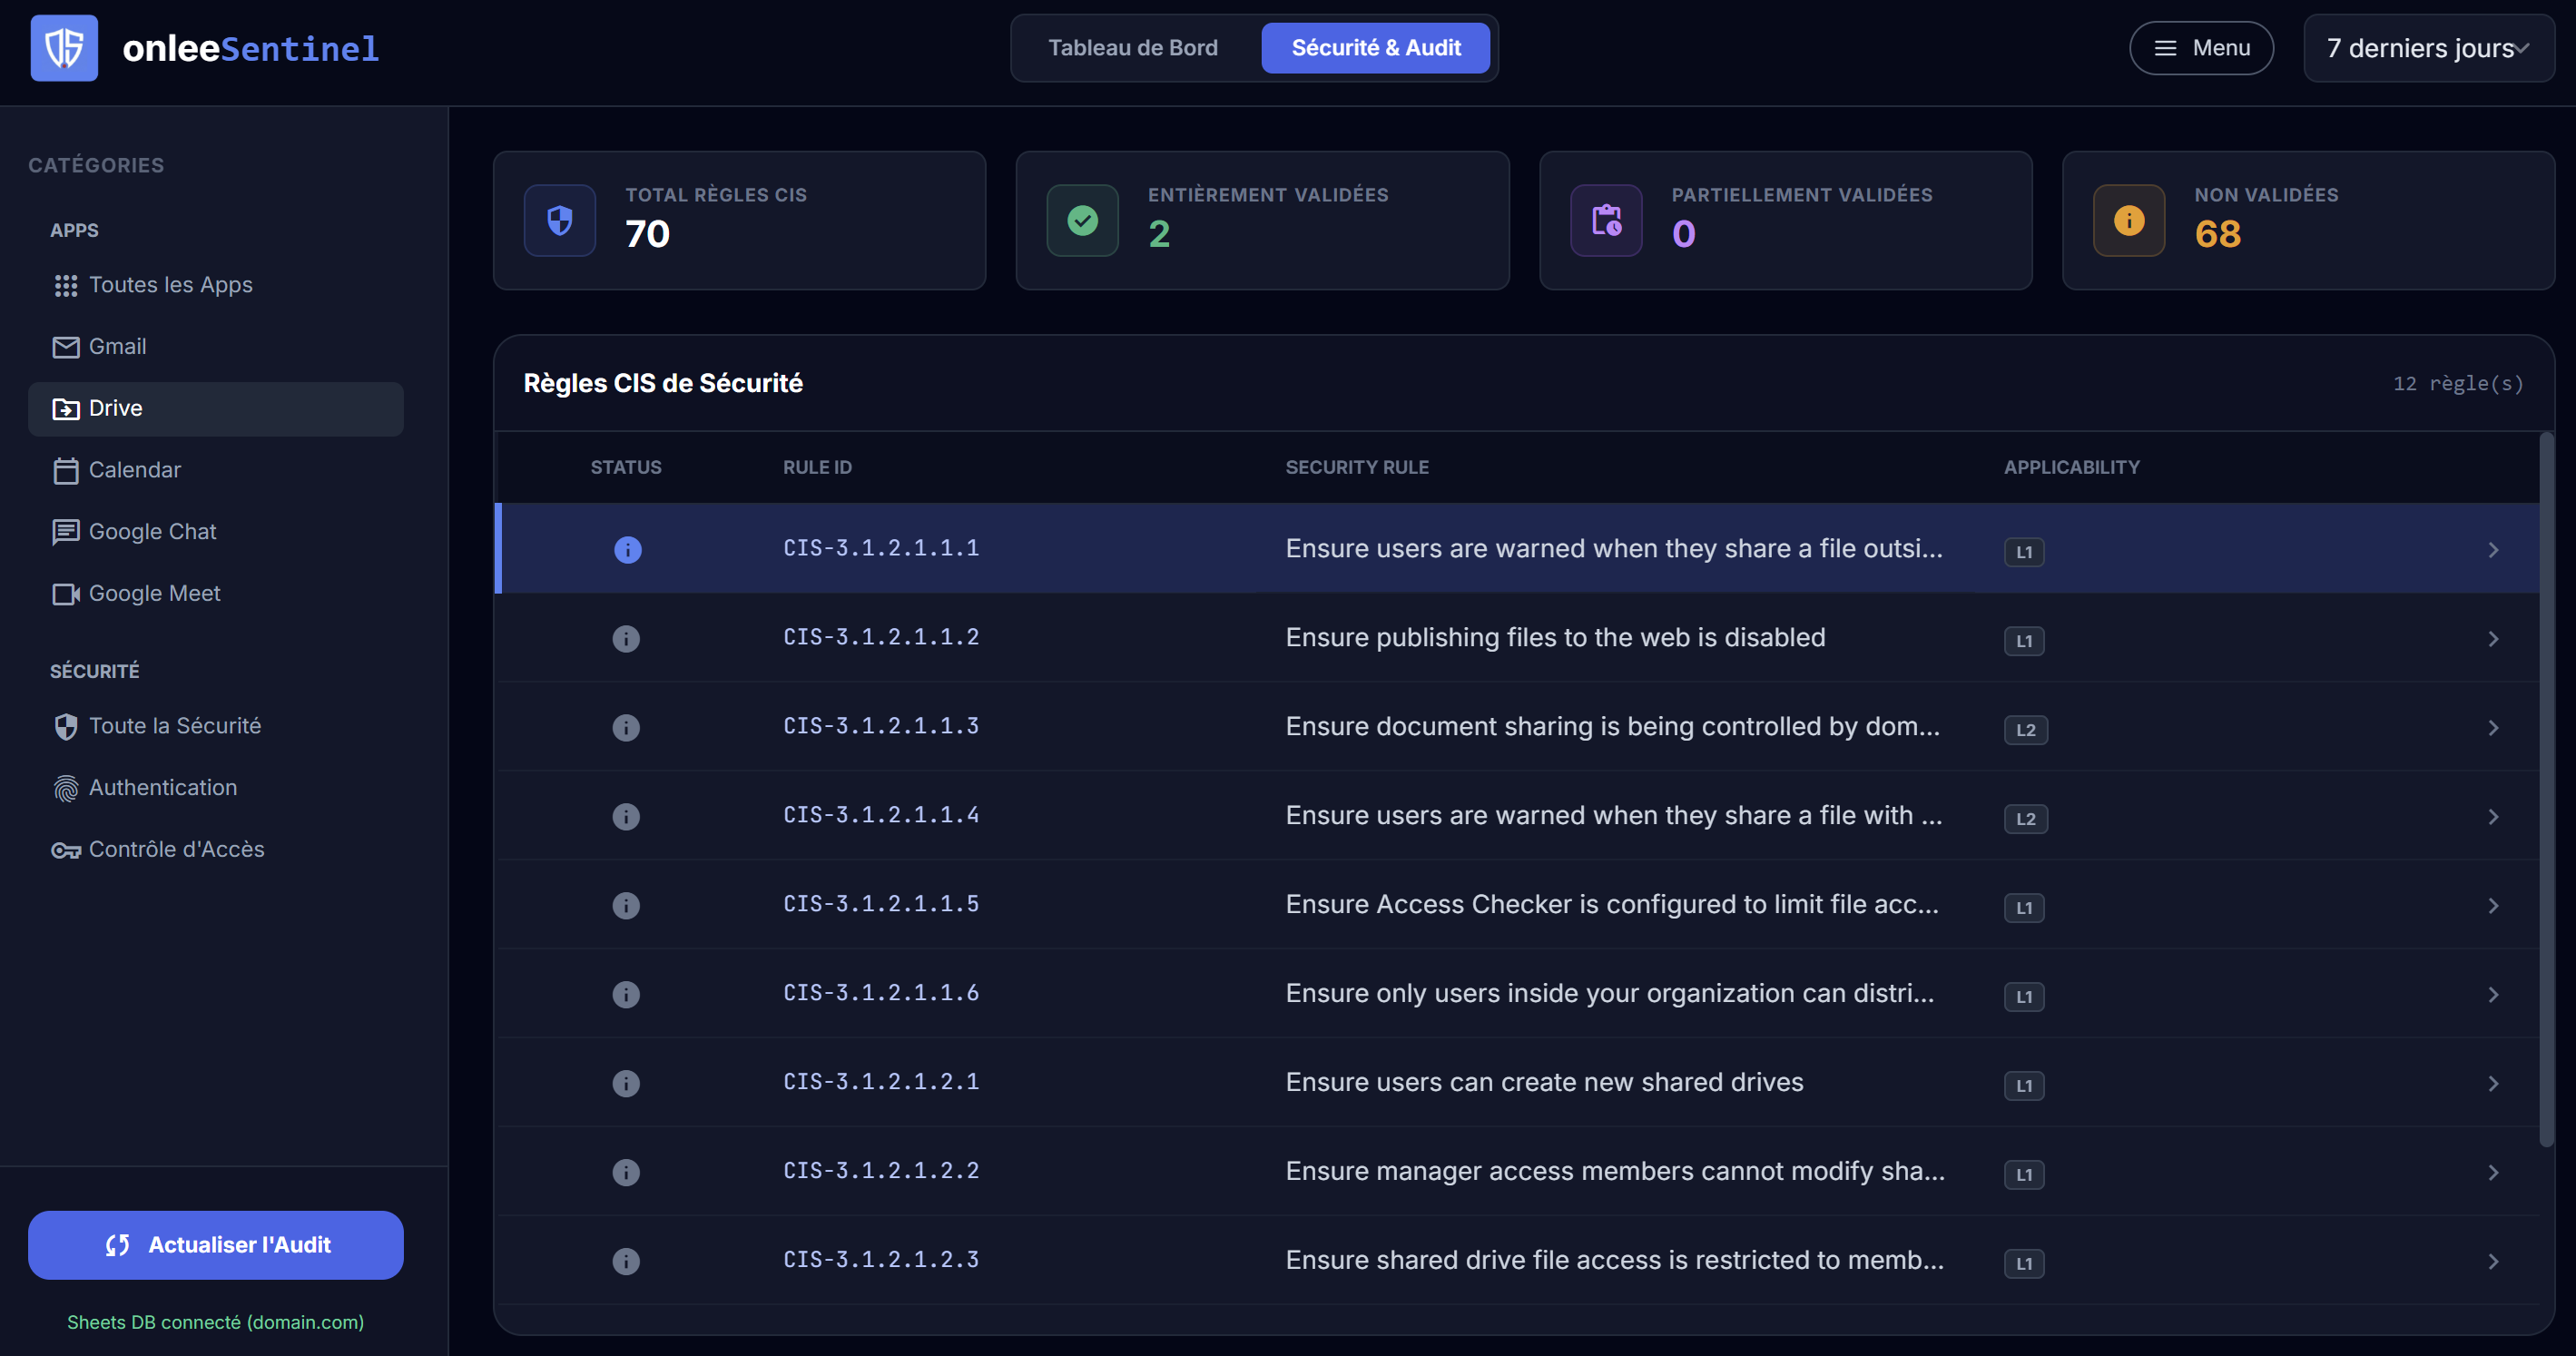Viewport: 2576px width, 1356px height.
Task: Open Google Meet category in sidebar
Action: (216, 594)
